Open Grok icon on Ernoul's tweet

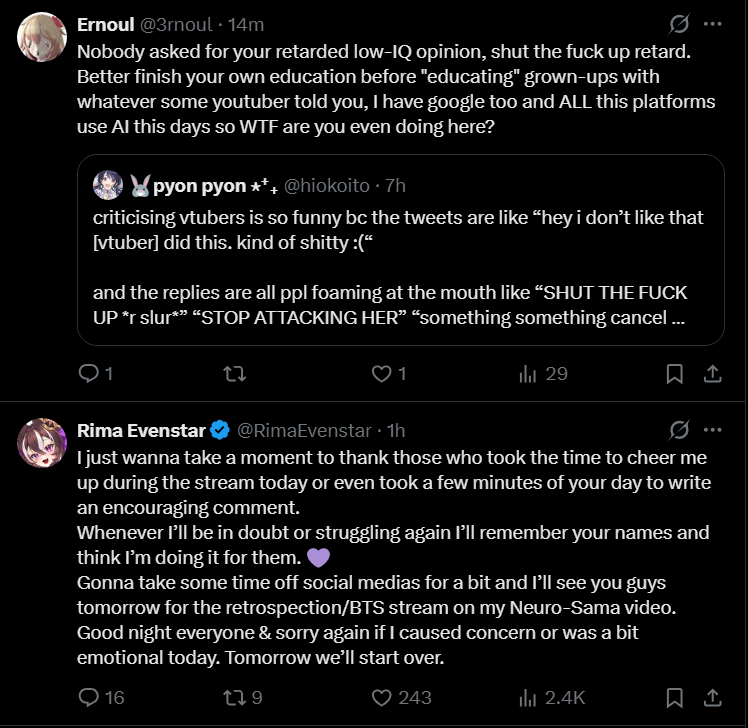click(x=678, y=23)
